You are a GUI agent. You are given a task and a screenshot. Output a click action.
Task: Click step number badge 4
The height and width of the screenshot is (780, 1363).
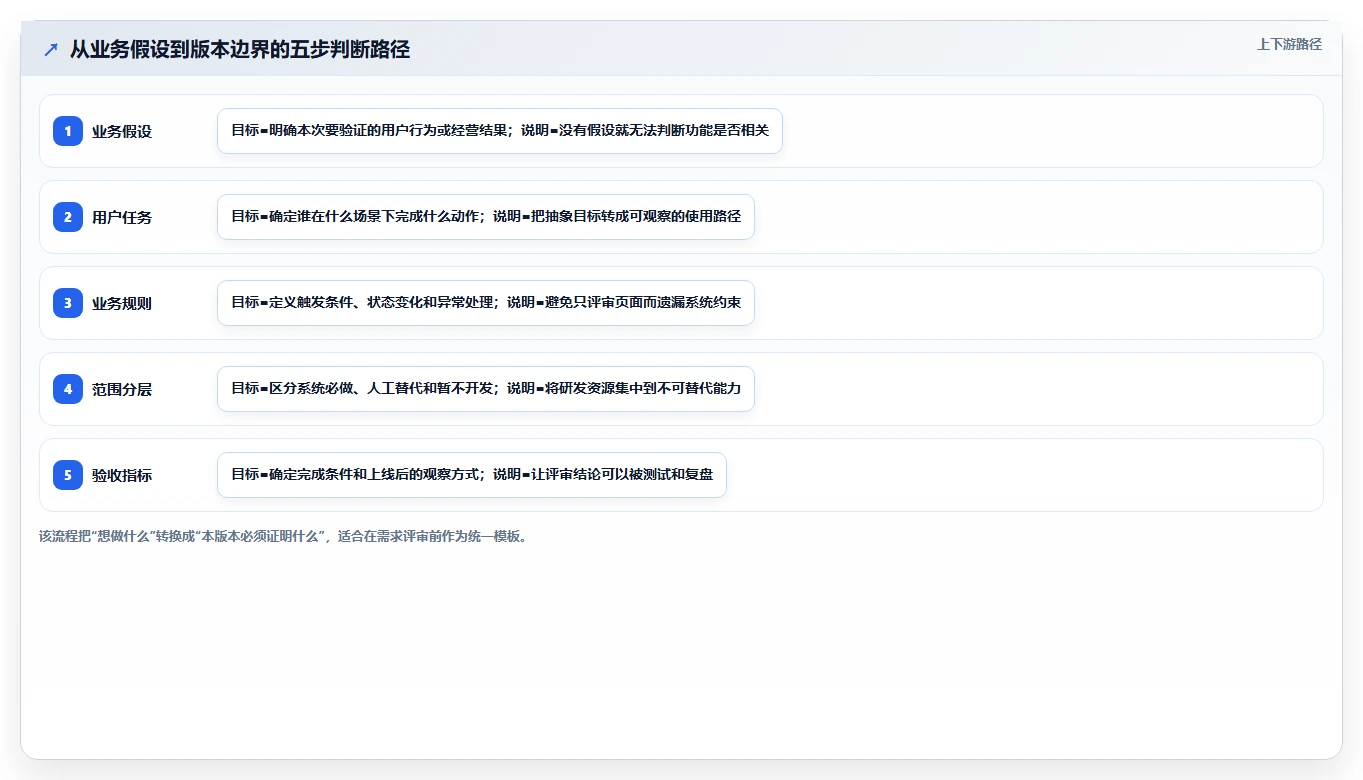[68, 389]
